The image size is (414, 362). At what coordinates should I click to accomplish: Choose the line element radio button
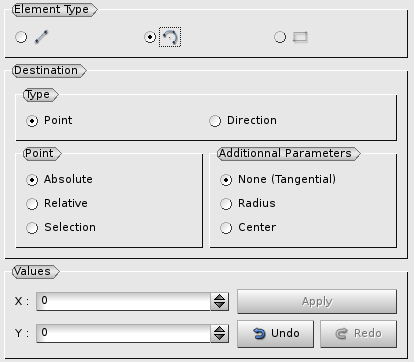[21, 37]
